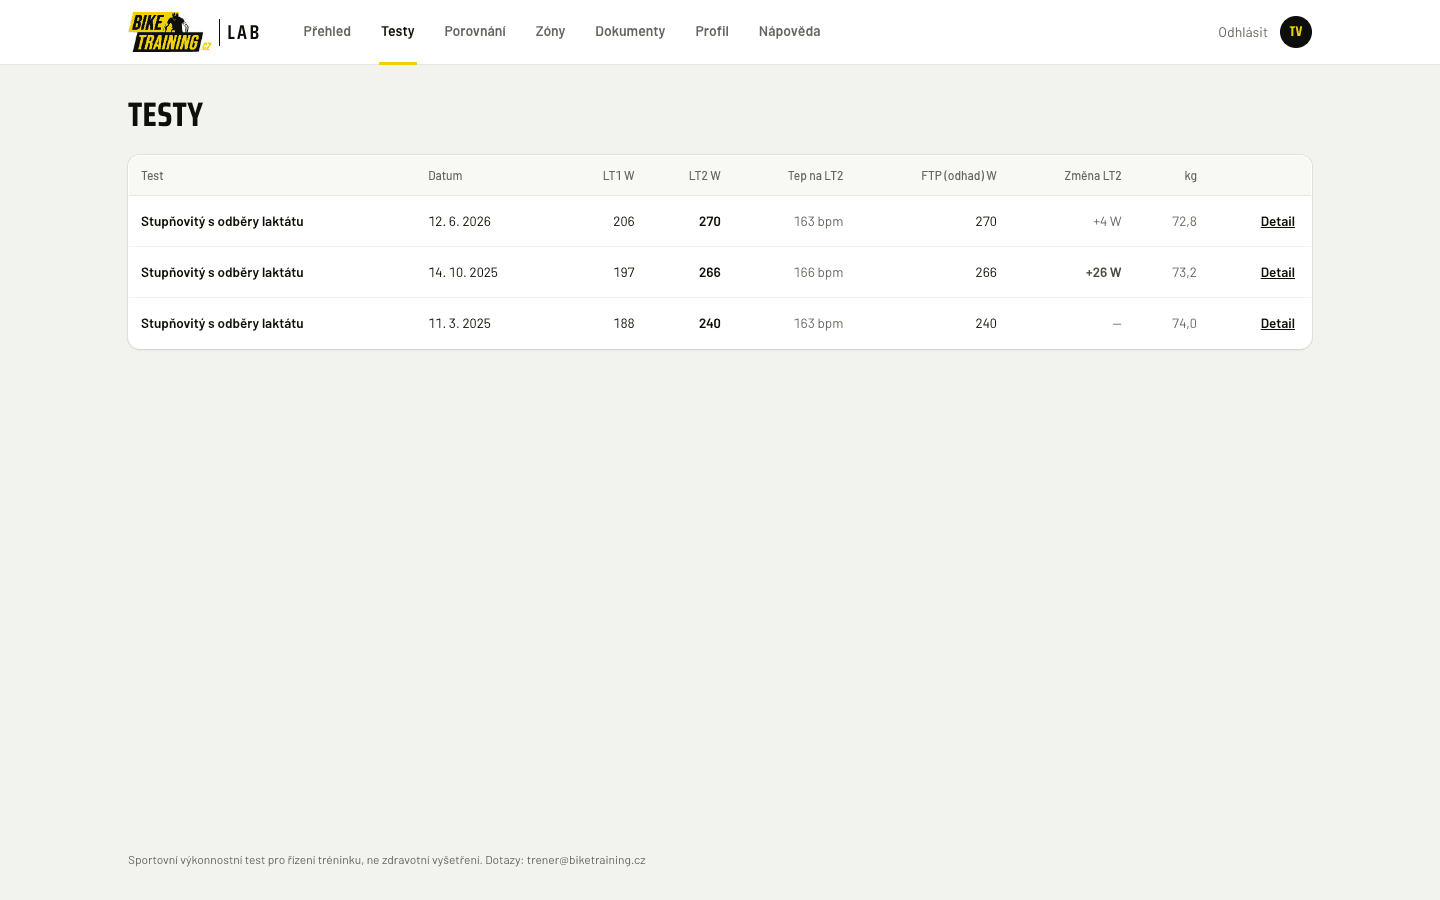This screenshot has height=900, width=1440.
Task: Go to the Profil page
Action: click(x=712, y=32)
